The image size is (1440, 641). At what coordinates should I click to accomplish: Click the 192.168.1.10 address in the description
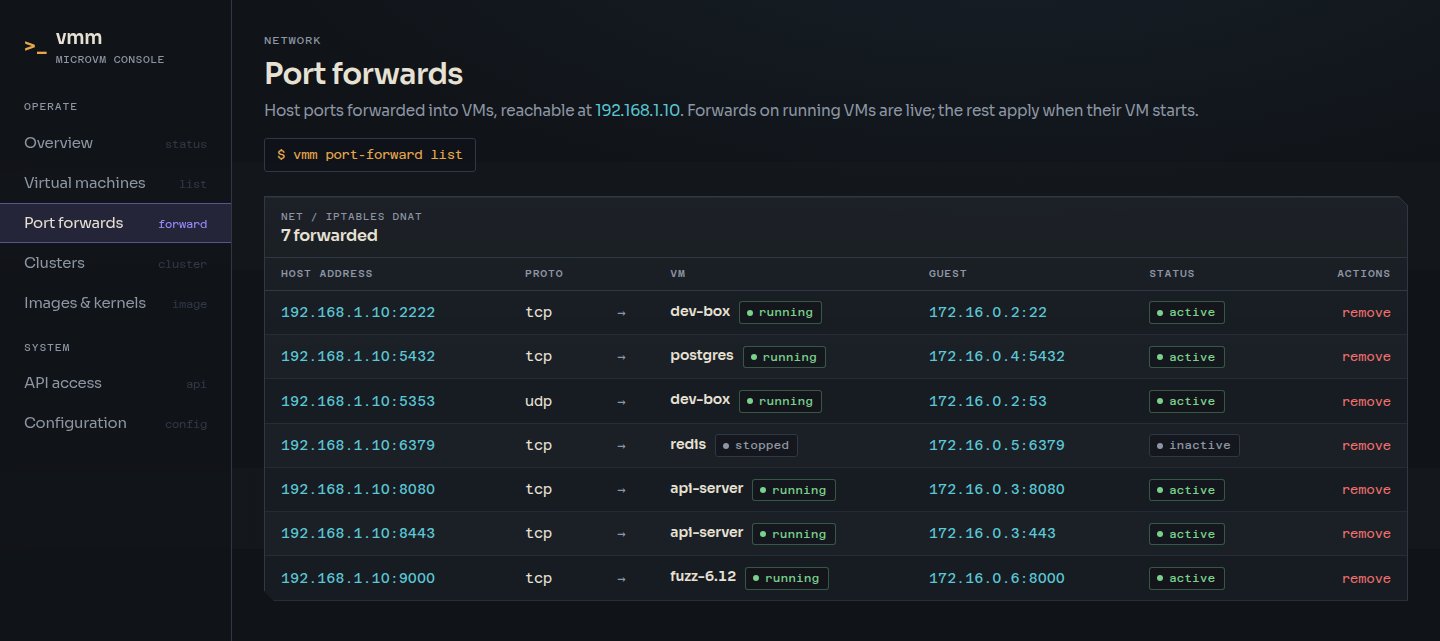coord(639,110)
